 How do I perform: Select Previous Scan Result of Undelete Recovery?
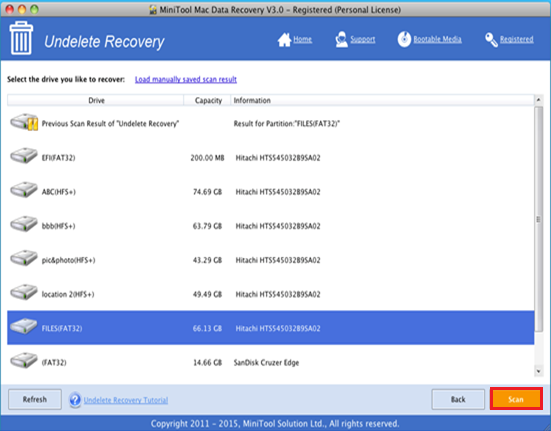pyautogui.click(x=110, y=124)
